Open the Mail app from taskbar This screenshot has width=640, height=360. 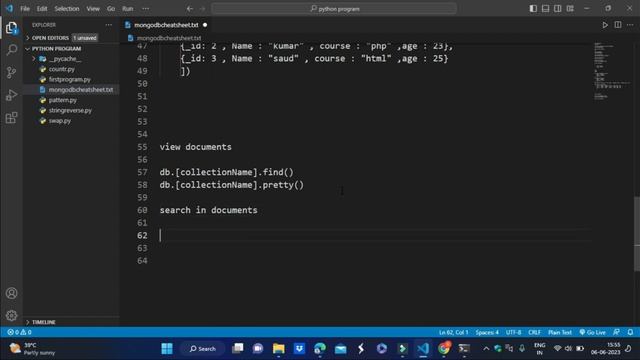tap(340, 349)
